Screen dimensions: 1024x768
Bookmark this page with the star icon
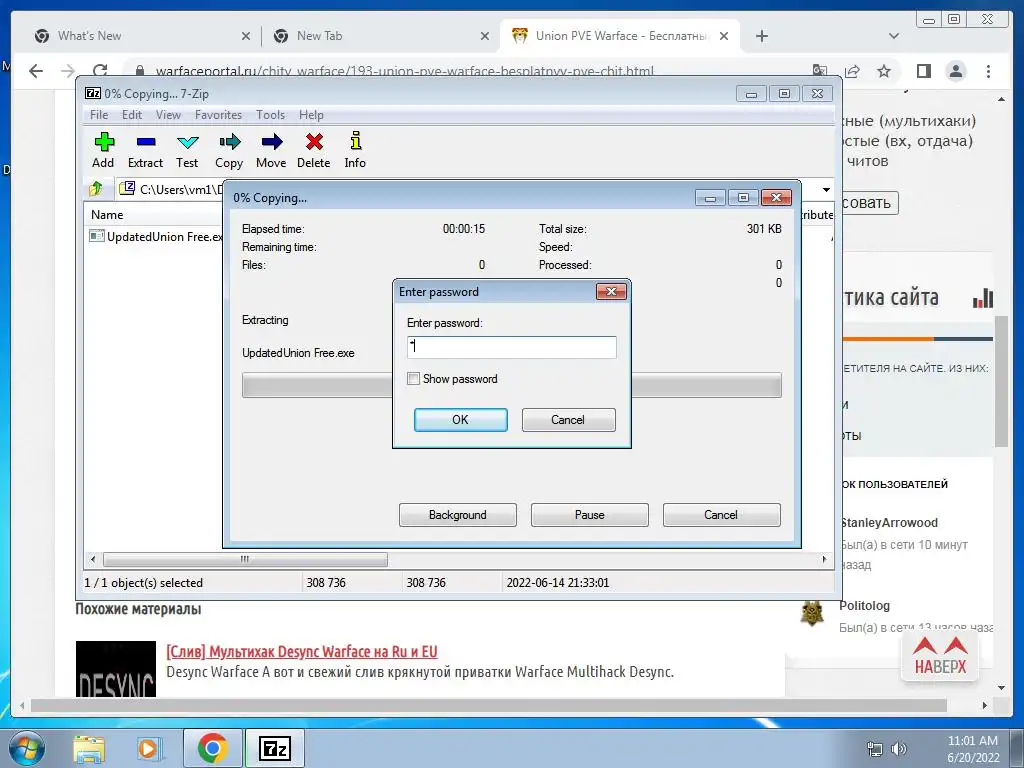884,71
